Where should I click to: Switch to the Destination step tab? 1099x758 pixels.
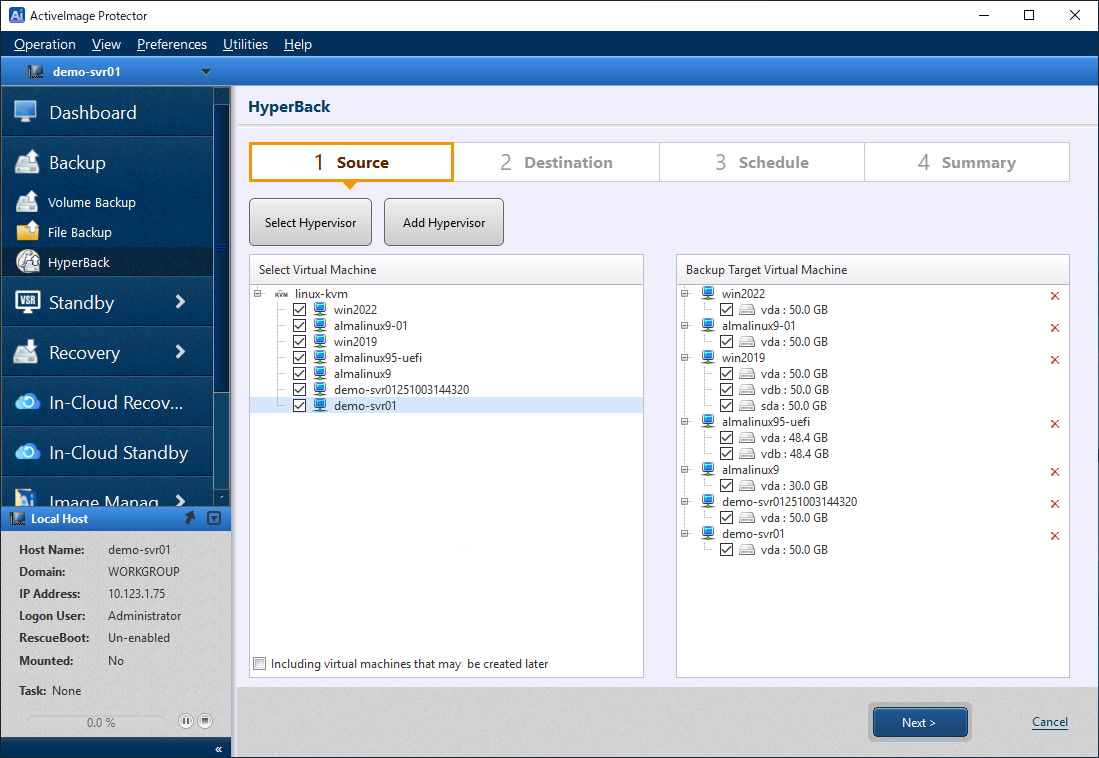556,162
